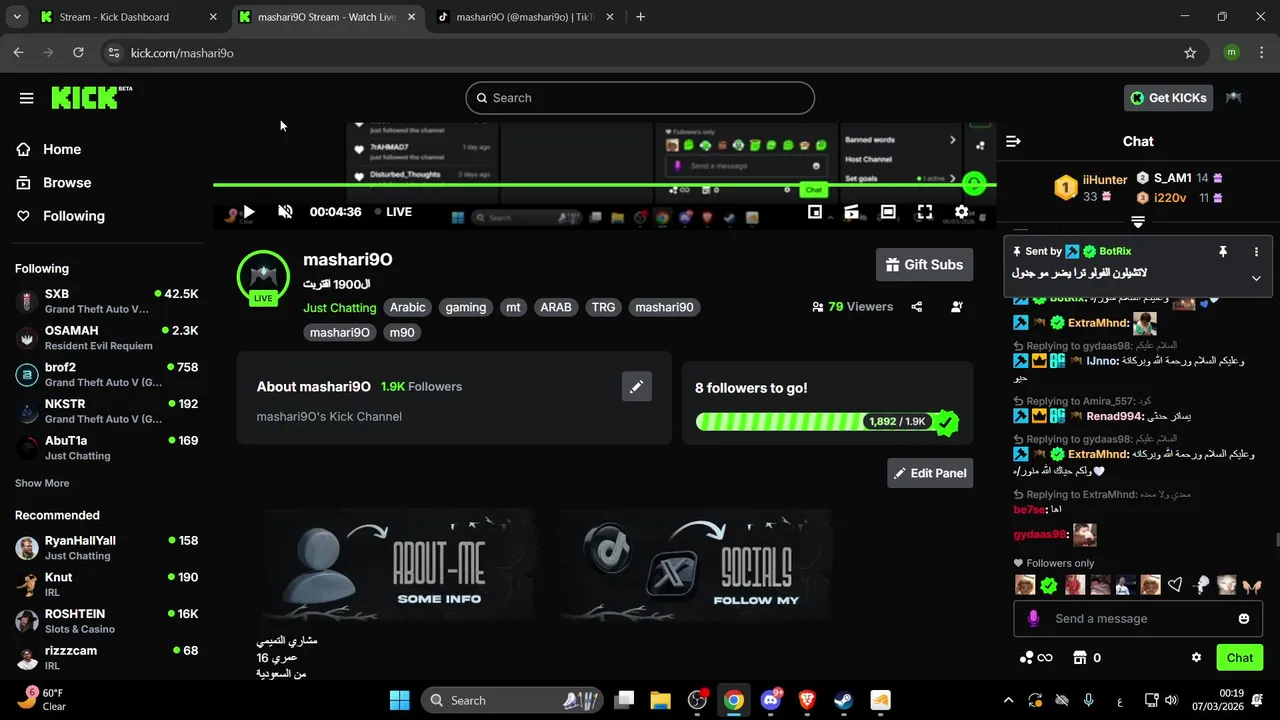
Task: Focus the Send a message field
Action: (1140, 619)
